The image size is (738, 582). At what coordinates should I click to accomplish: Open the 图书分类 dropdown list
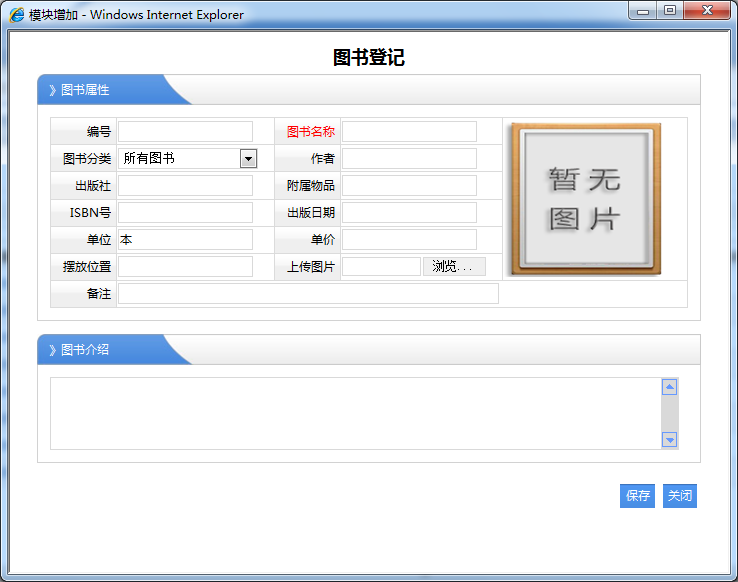248,159
